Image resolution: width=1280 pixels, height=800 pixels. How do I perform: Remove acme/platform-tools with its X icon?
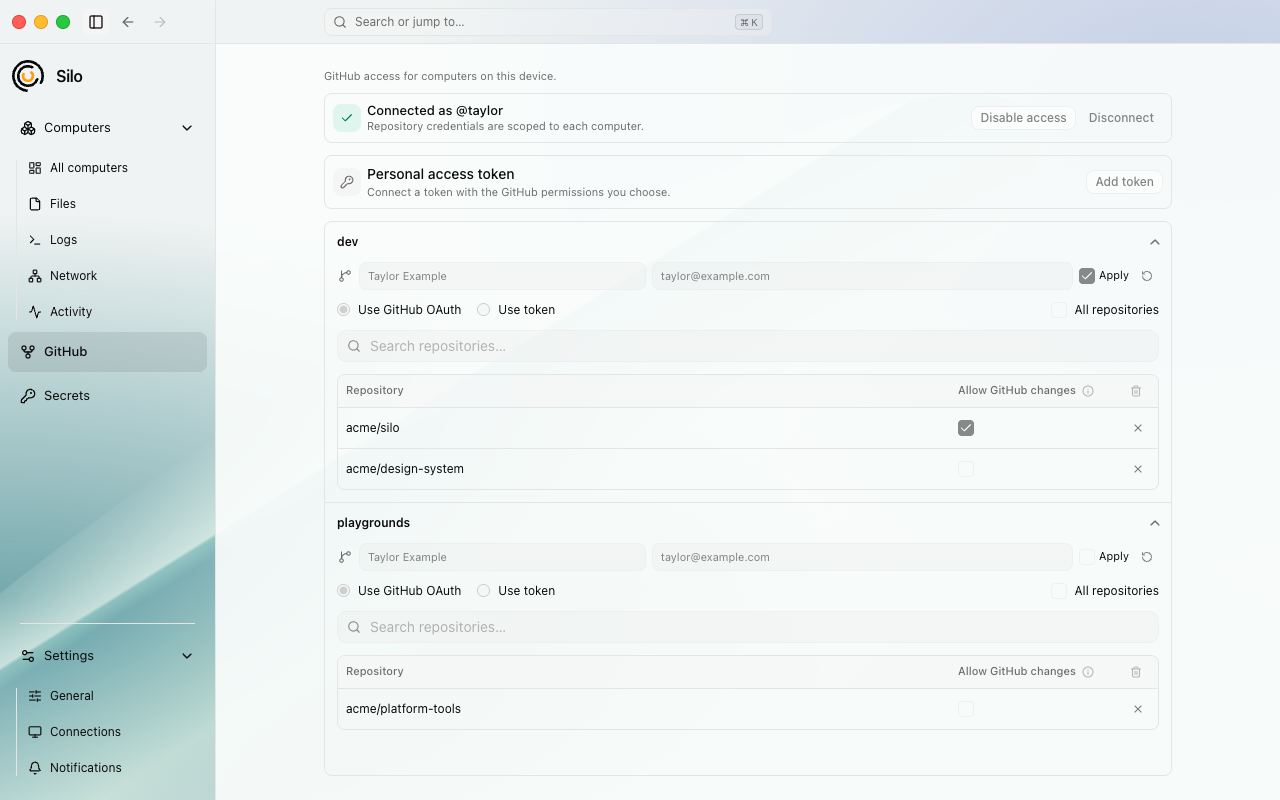point(1138,709)
